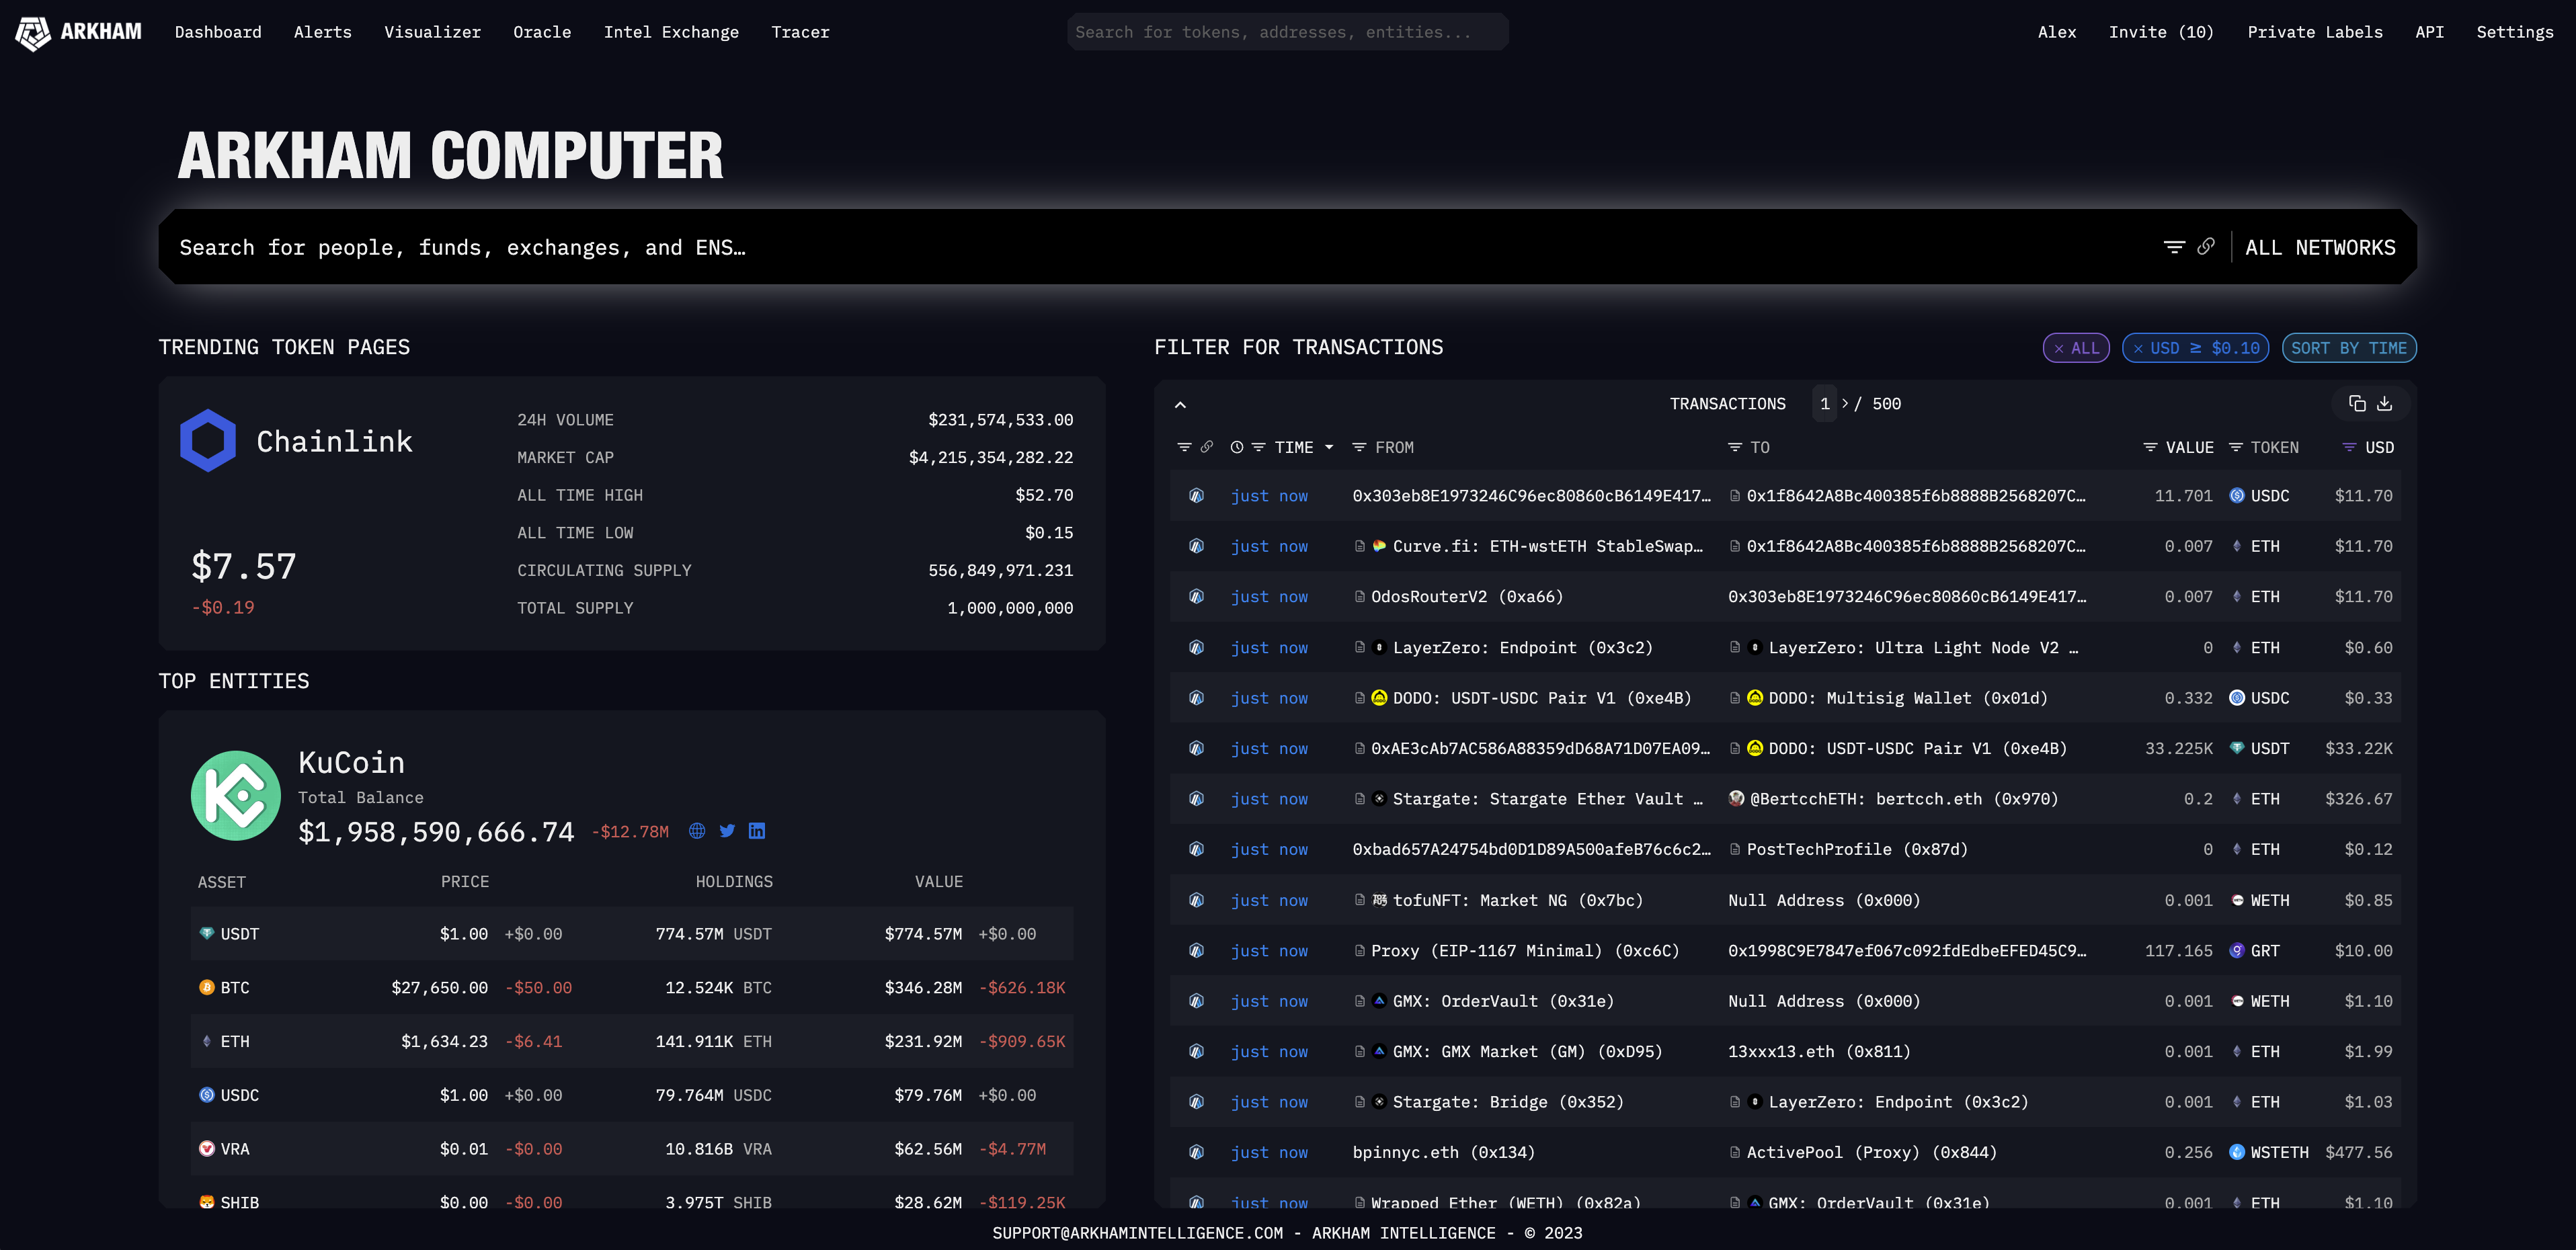Click the VRA asset icon in KuCoin table
The height and width of the screenshot is (1250, 2576).
pos(207,1149)
